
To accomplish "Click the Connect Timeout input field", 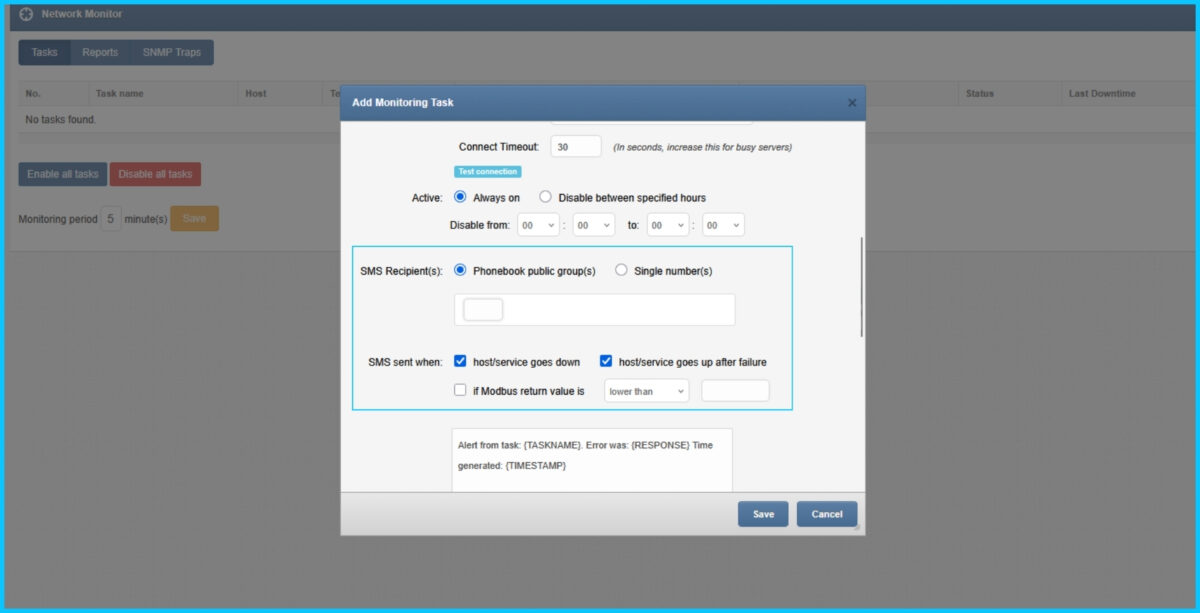I will point(576,147).
